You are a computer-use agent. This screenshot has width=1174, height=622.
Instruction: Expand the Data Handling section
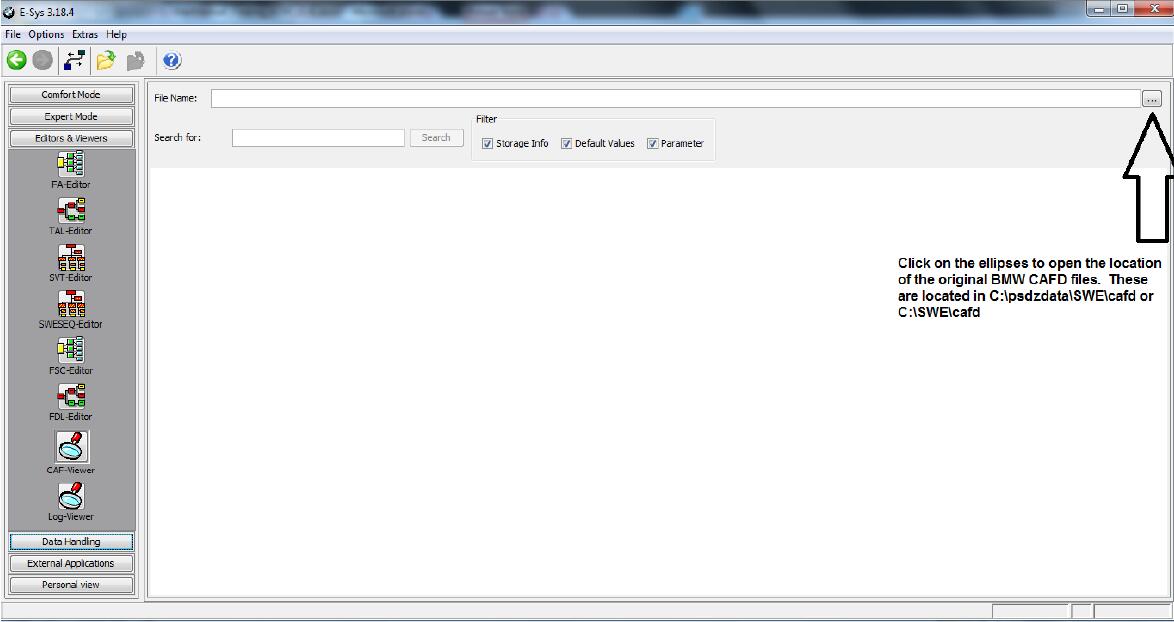click(x=71, y=542)
